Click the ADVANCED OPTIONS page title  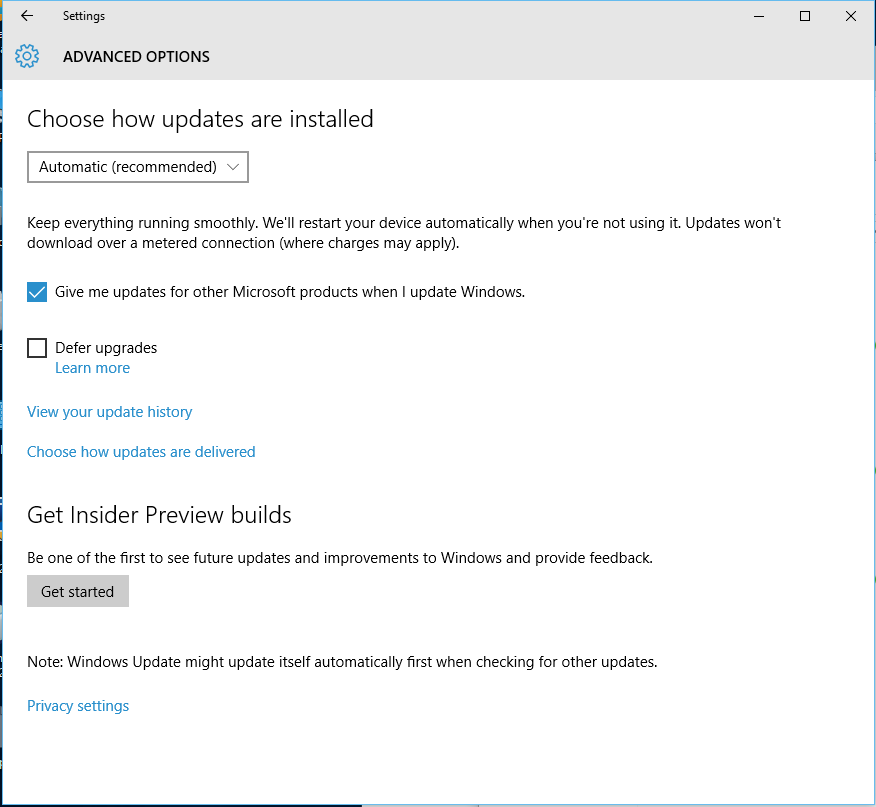pyautogui.click(x=136, y=57)
